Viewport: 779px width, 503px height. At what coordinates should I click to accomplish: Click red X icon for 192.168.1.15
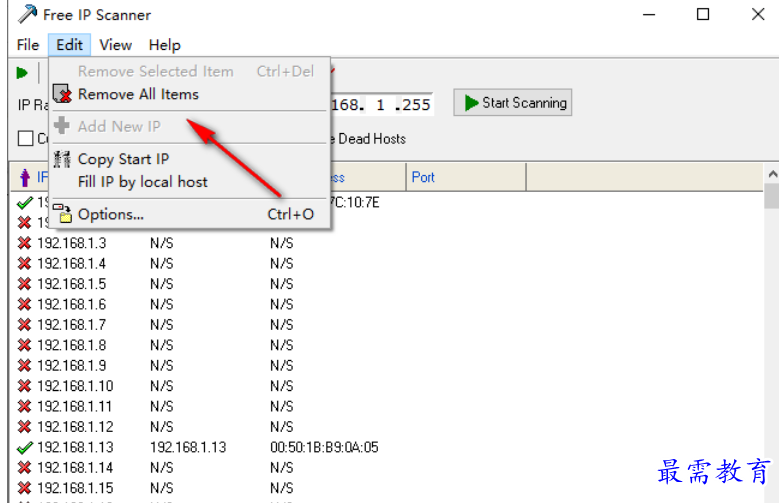point(24,488)
